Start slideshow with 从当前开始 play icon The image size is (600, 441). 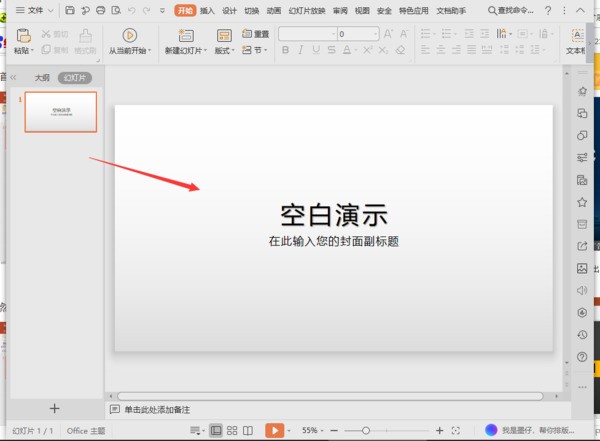pyautogui.click(x=129, y=35)
